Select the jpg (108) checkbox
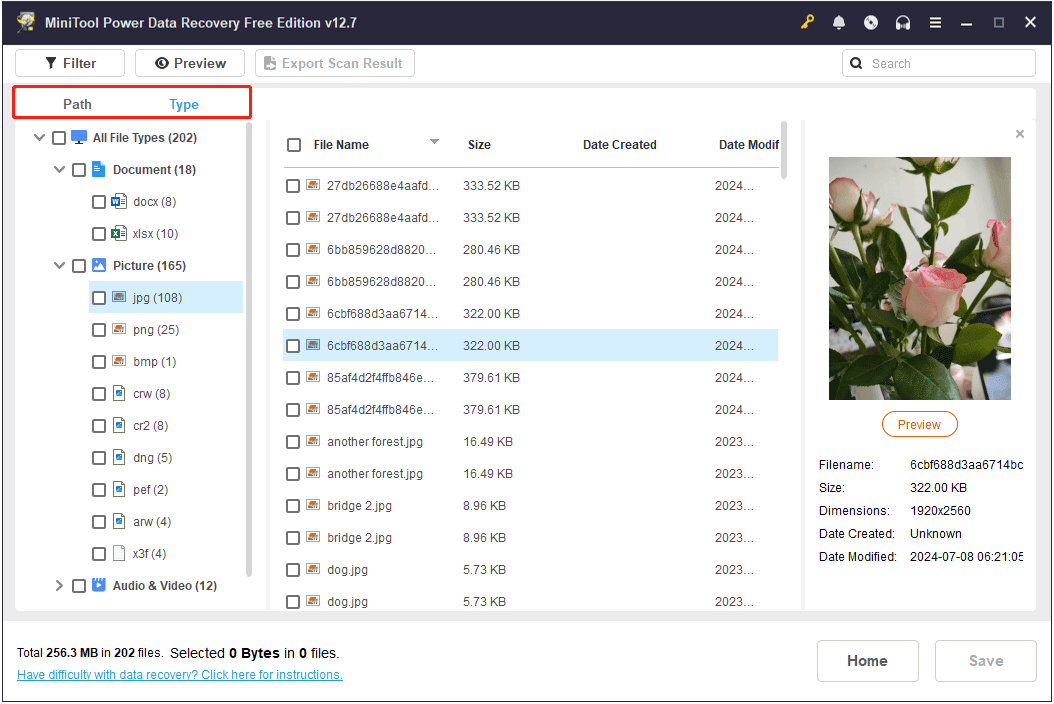Screen dimensions: 1054x704 click(x=98, y=297)
